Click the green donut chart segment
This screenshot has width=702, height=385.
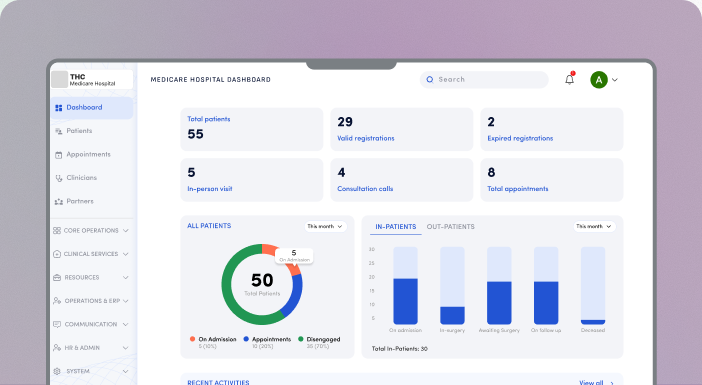(x=227, y=285)
